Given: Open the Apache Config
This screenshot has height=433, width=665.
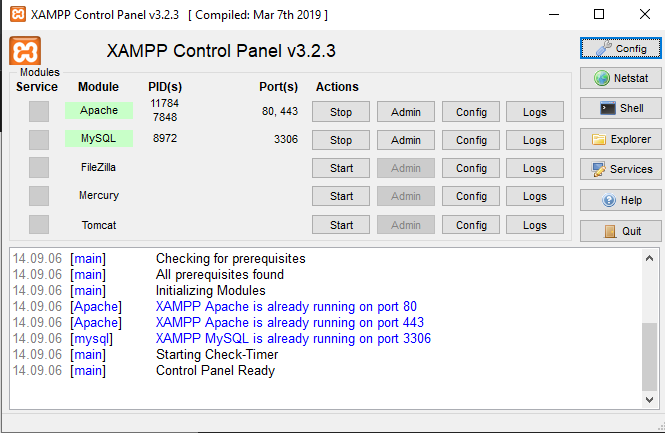Looking at the screenshot, I should [471, 112].
